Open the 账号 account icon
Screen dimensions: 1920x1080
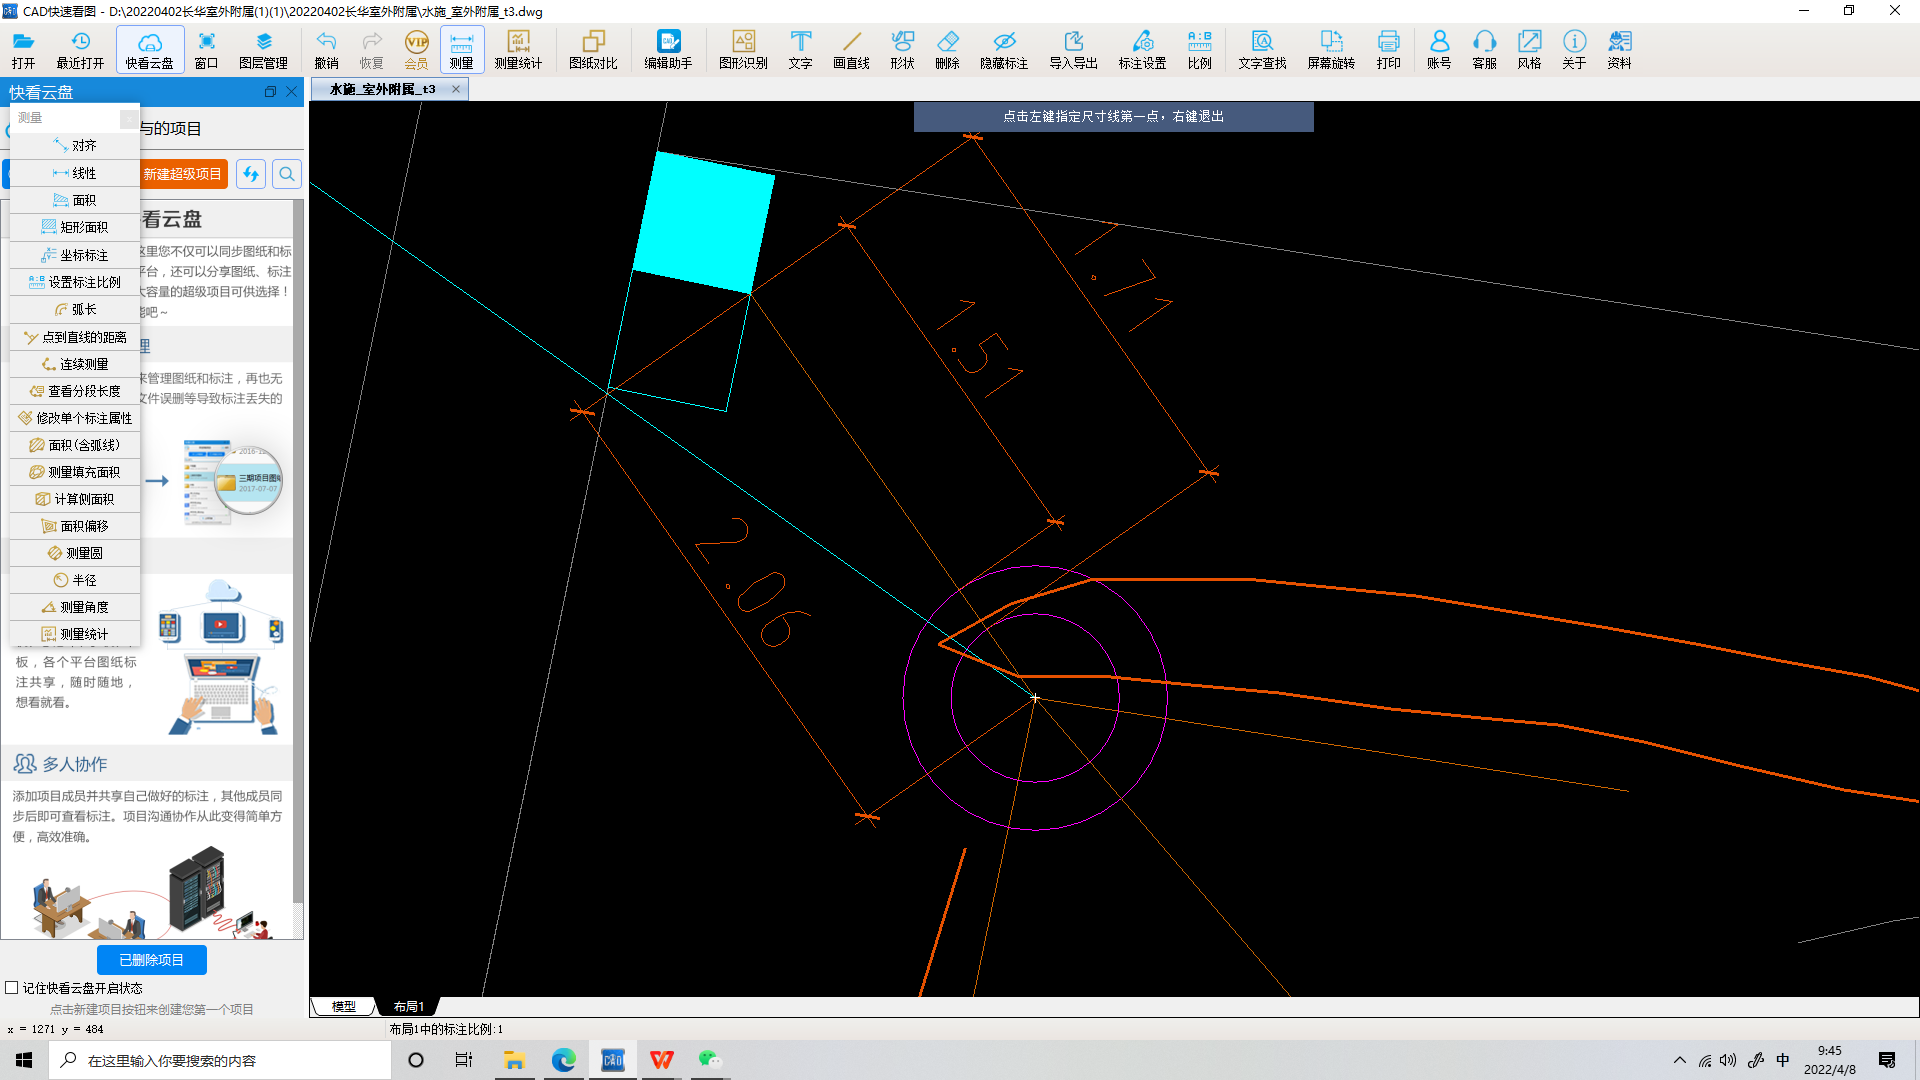click(x=1439, y=49)
